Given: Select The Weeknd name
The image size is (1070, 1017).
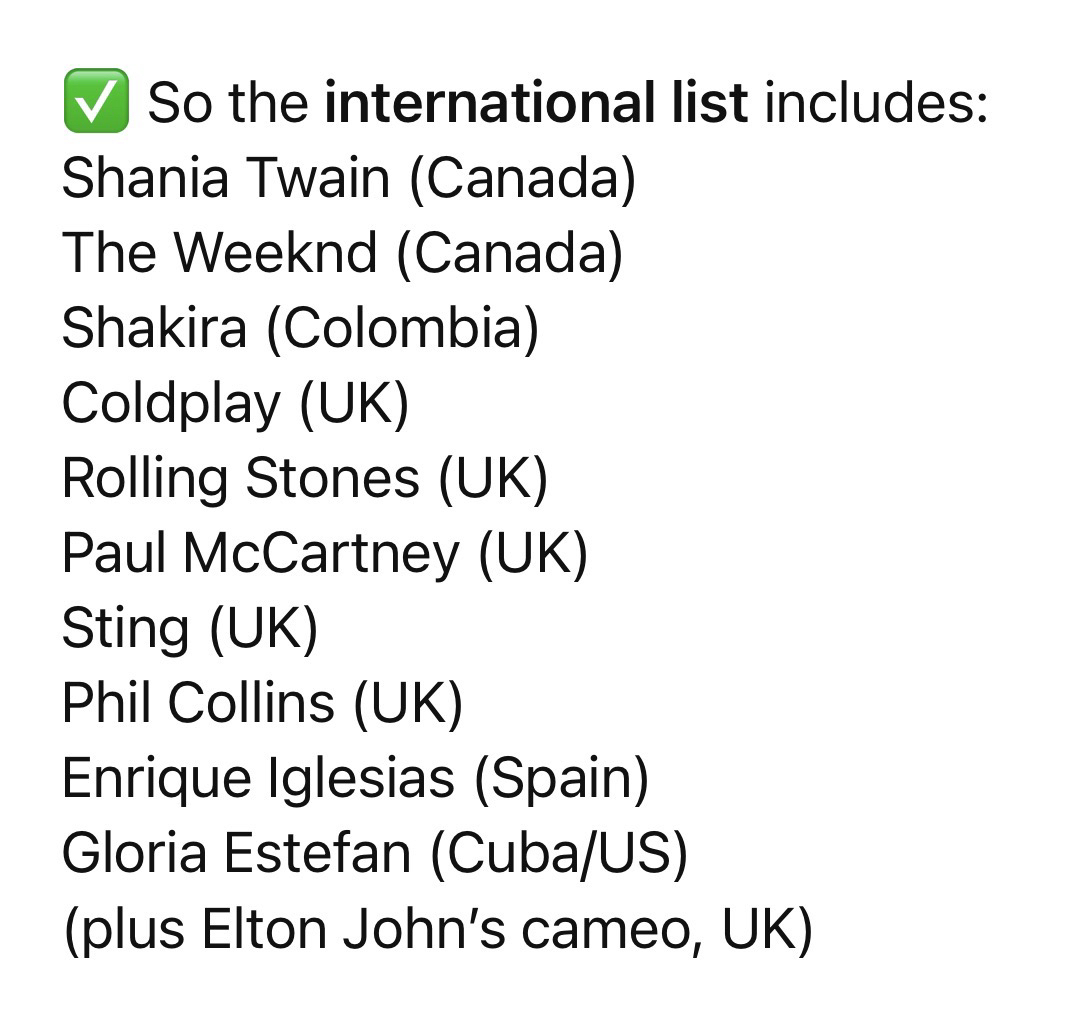Looking at the screenshot, I should click(x=219, y=253).
